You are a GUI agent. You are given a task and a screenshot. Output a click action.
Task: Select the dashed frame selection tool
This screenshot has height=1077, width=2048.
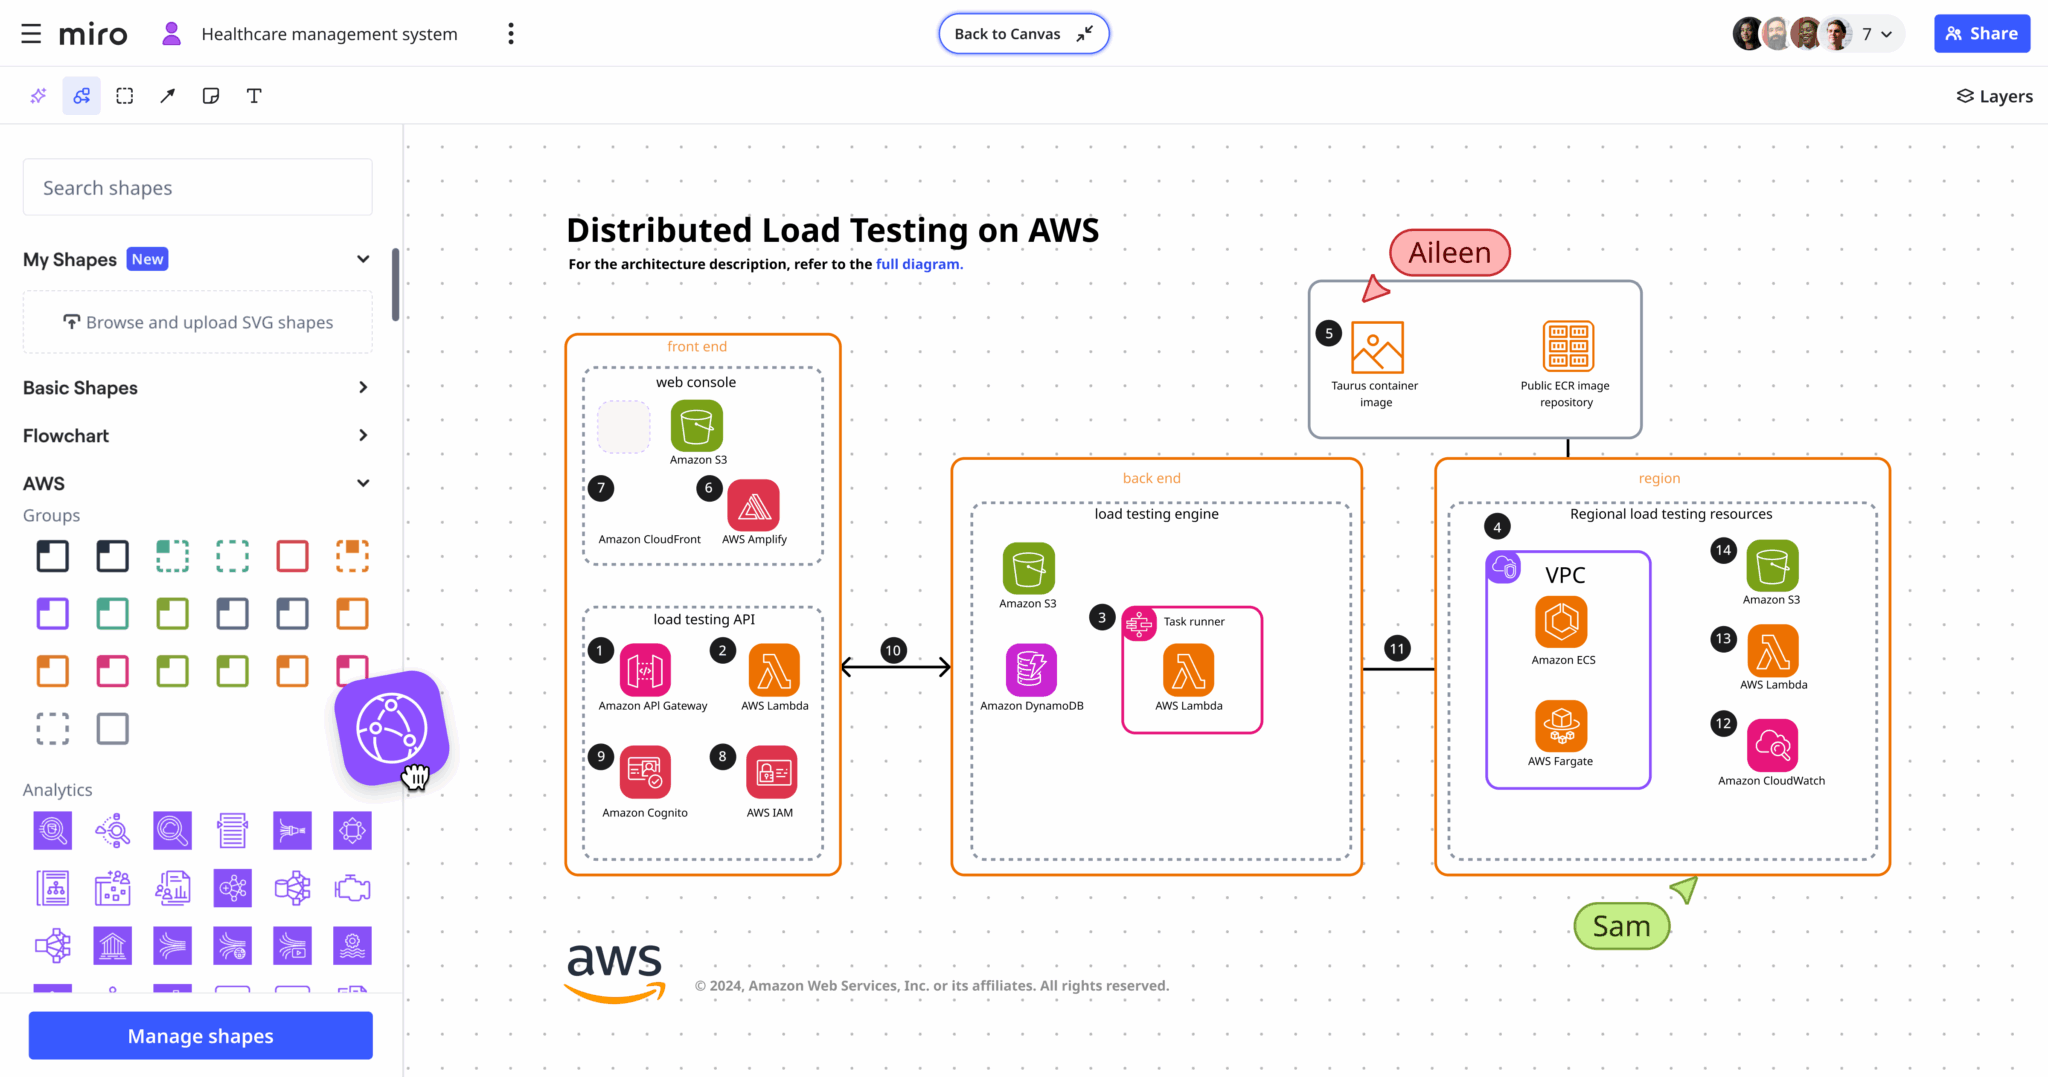124,95
